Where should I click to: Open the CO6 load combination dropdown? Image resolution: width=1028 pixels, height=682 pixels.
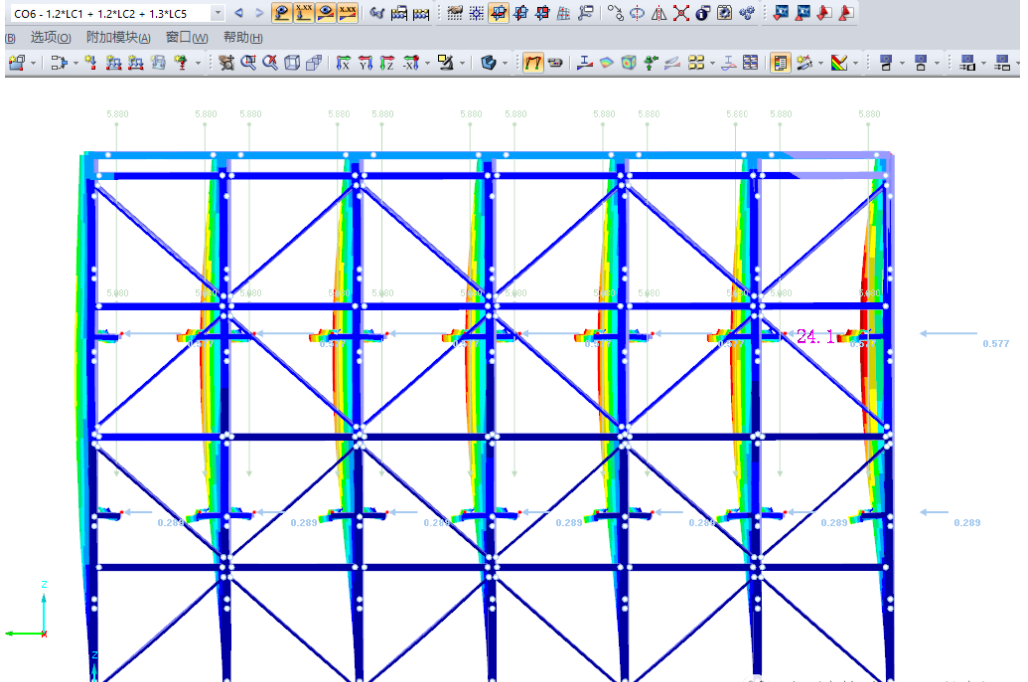[218, 13]
